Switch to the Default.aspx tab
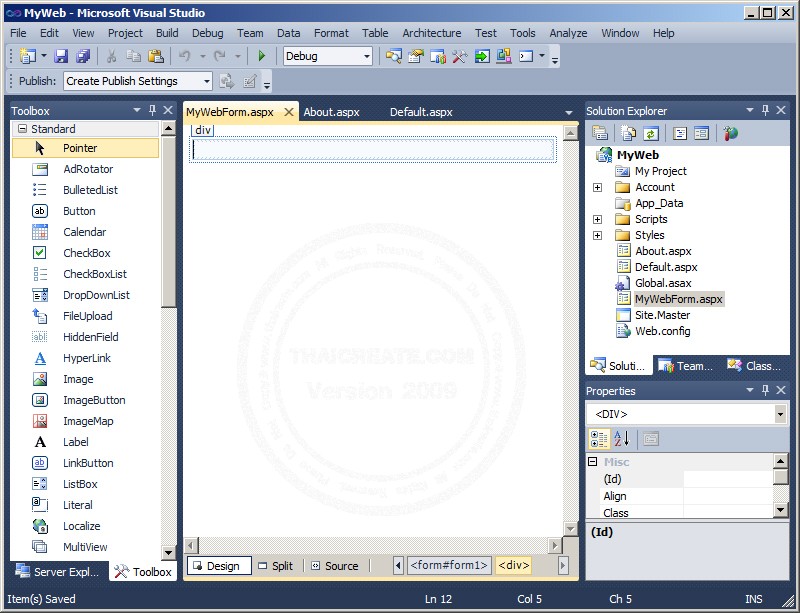The width and height of the screenshot is (800, 613). pos(421,112)
